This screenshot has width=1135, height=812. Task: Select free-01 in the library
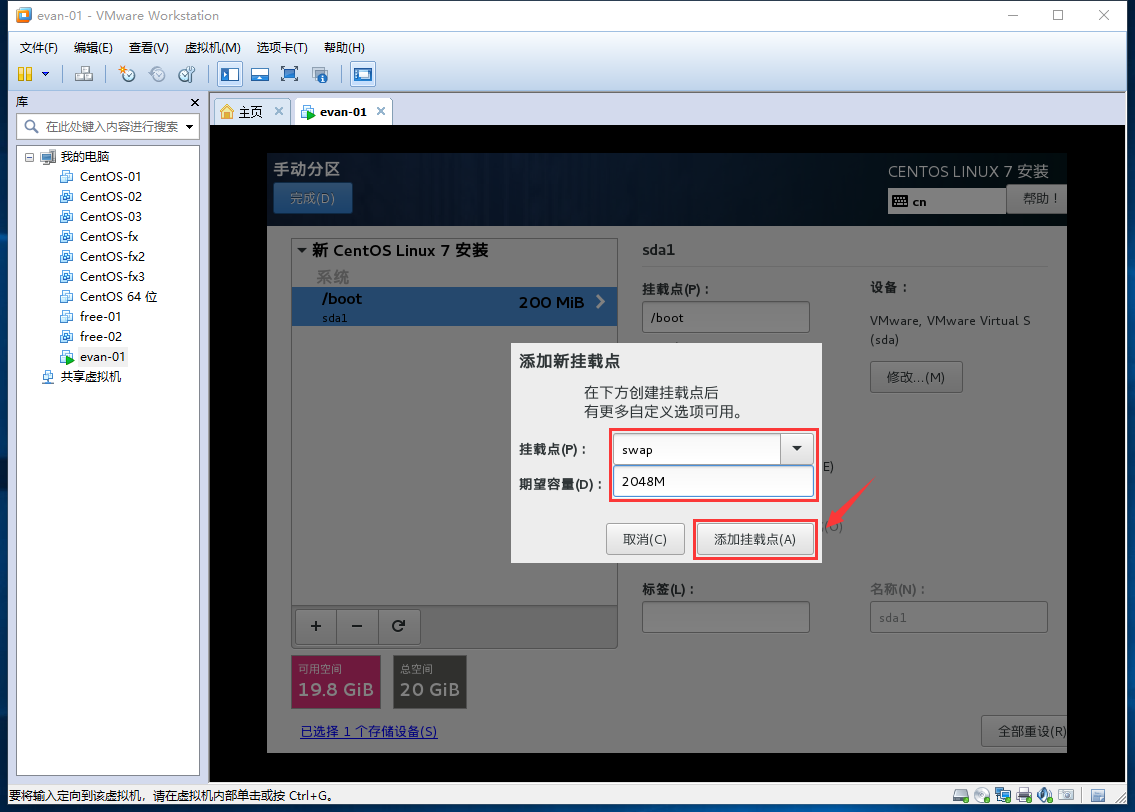click(x=100, y=317)
